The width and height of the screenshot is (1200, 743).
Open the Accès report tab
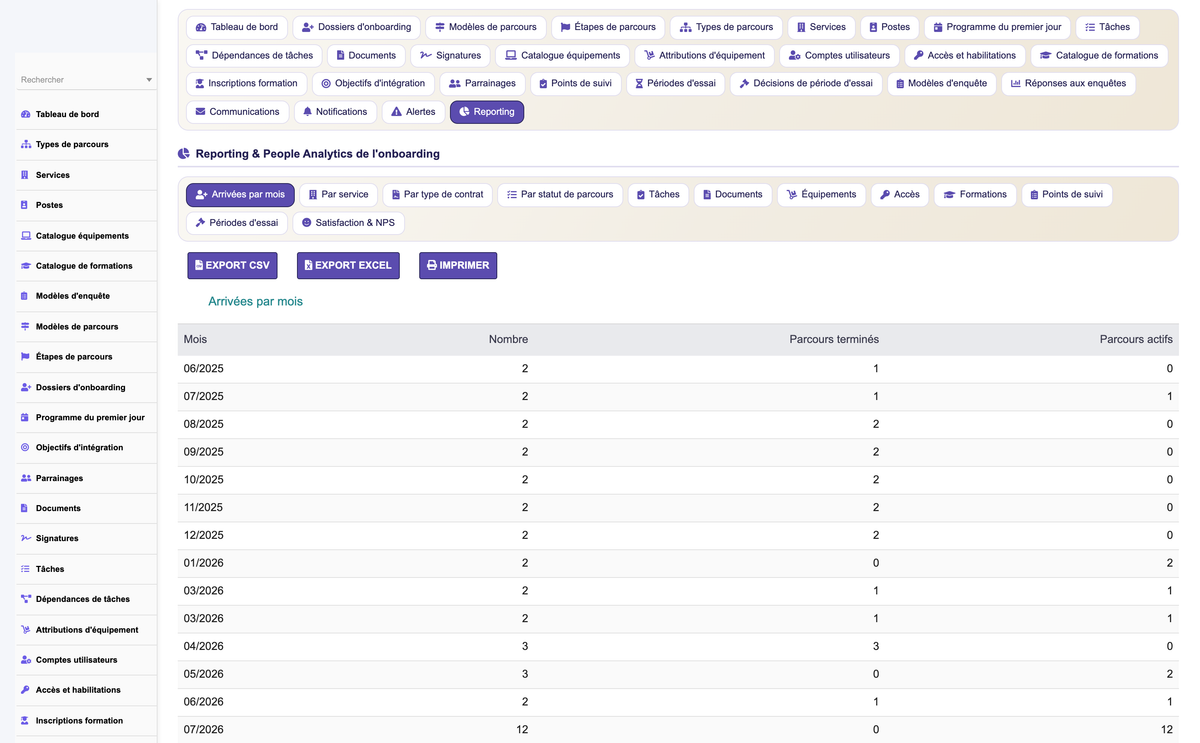(900, 195)
